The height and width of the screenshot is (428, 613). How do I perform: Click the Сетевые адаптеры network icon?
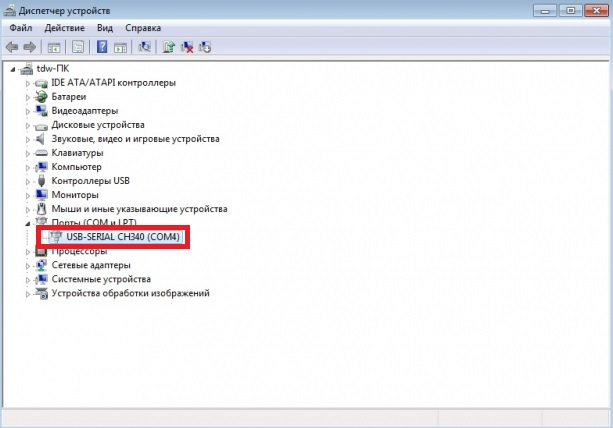coord(41,265)
